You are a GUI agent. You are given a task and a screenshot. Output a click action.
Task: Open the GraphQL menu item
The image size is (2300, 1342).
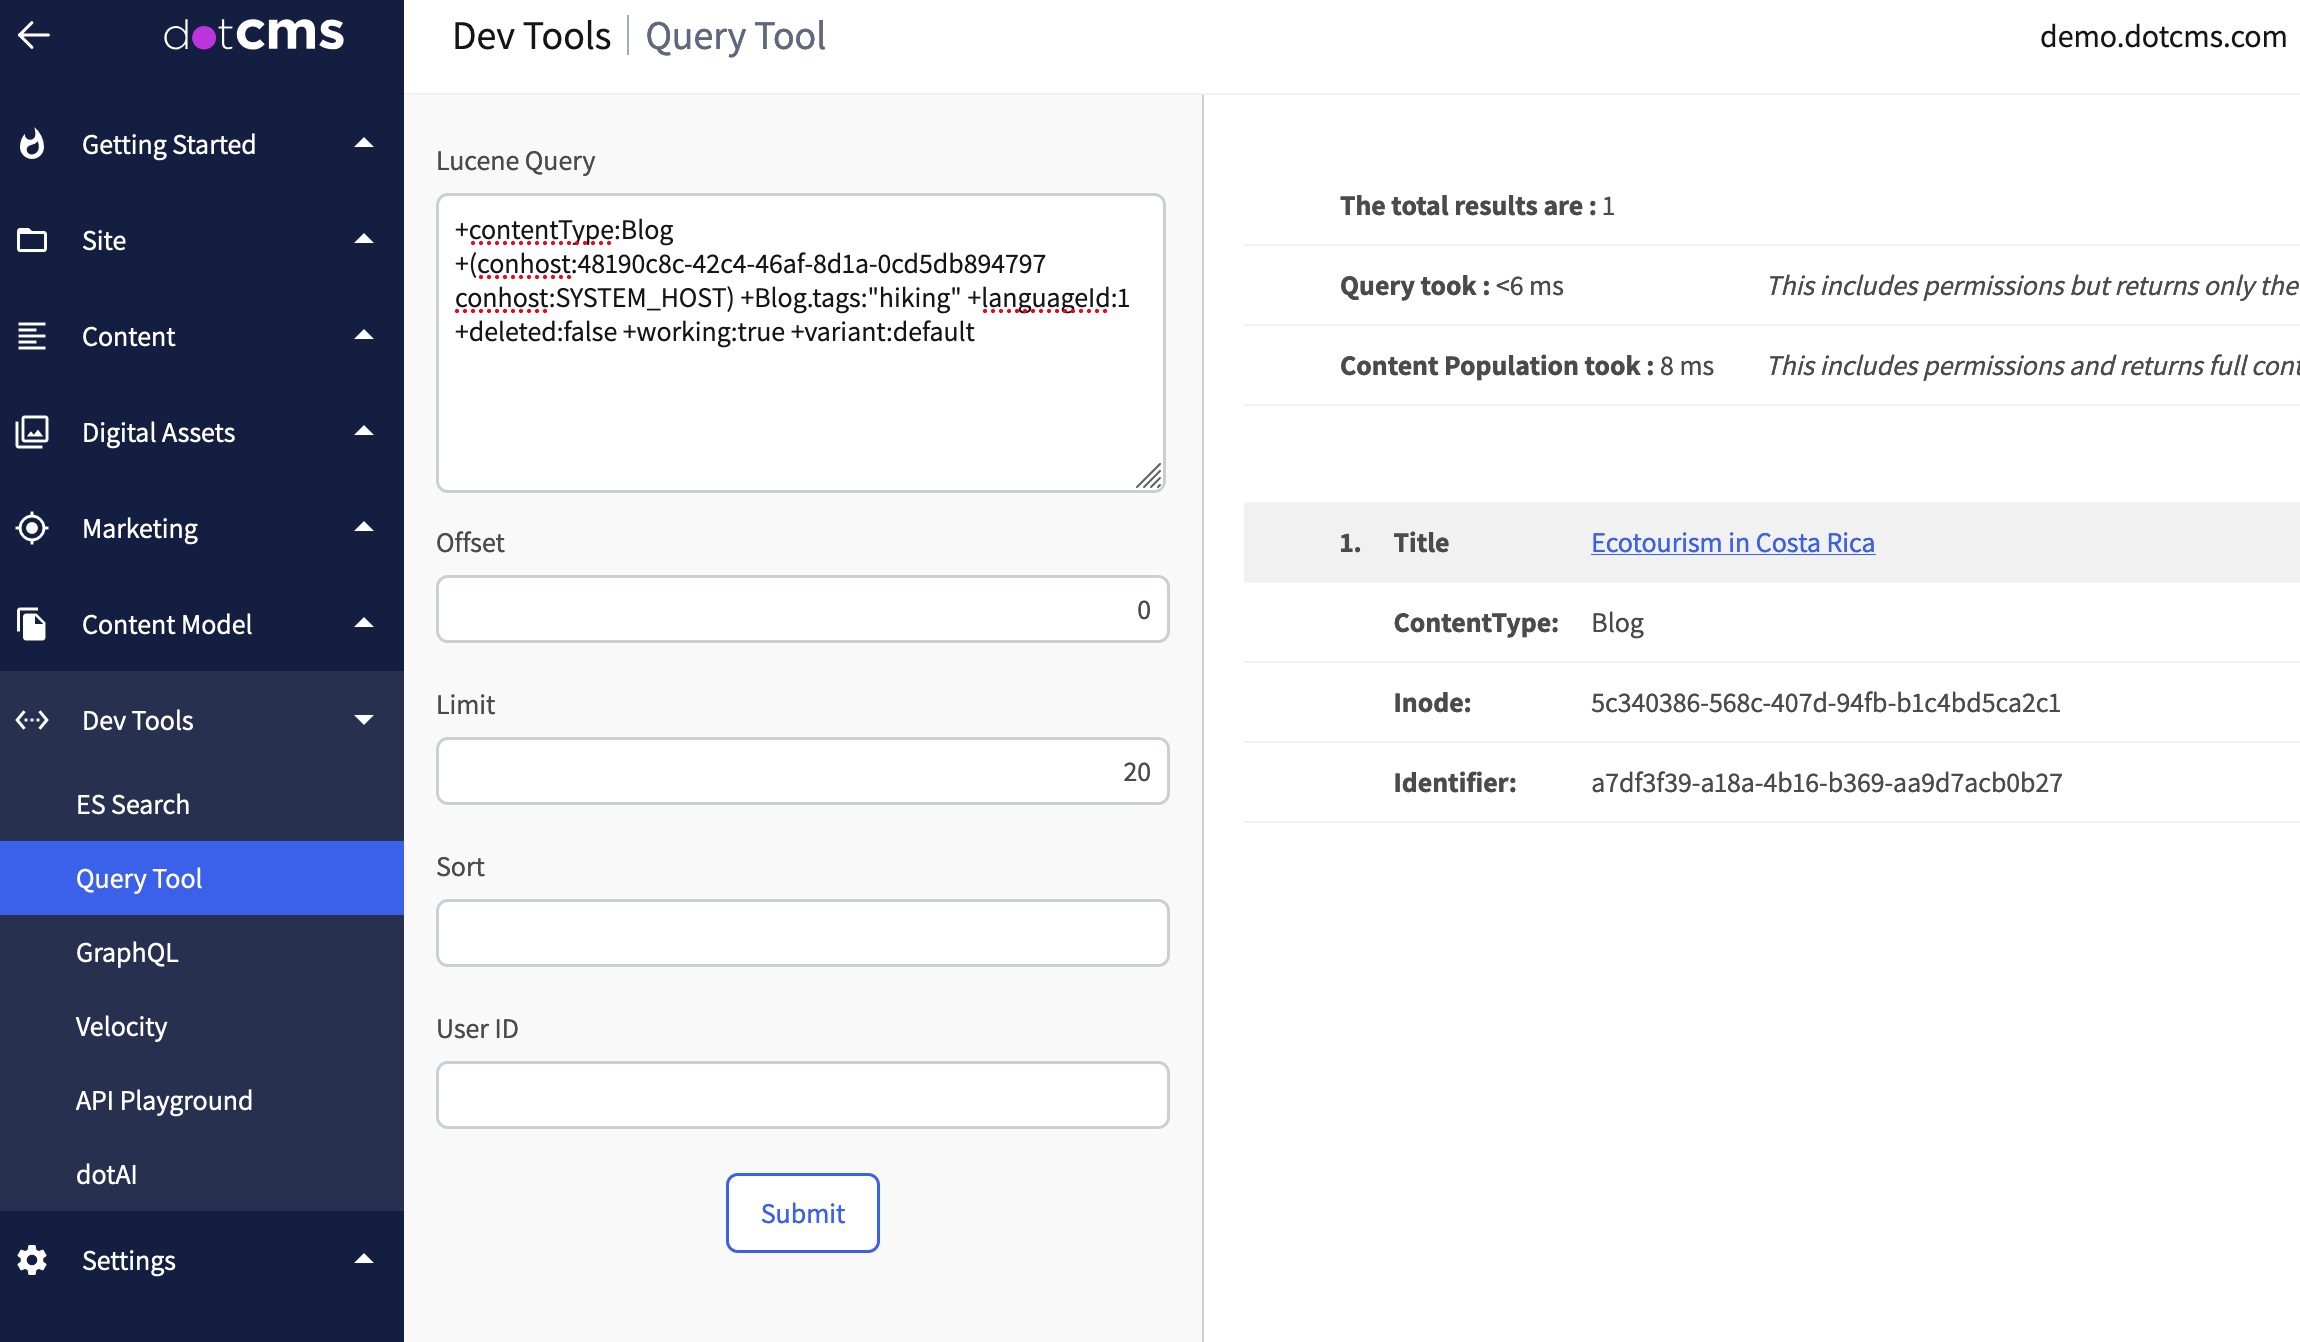coord(127,952)
